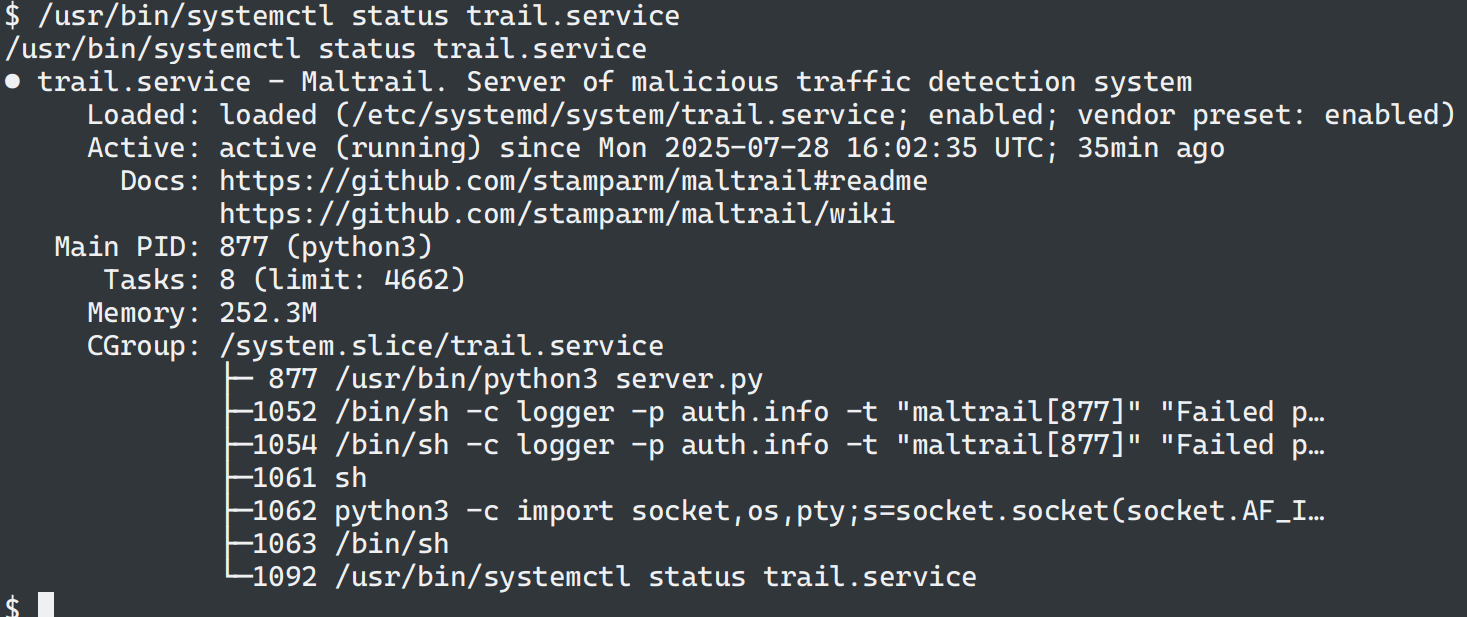Click the Tasks value 8 (limit: 4662)
This screenshot has height=617, width=1467.
[342, 280]
